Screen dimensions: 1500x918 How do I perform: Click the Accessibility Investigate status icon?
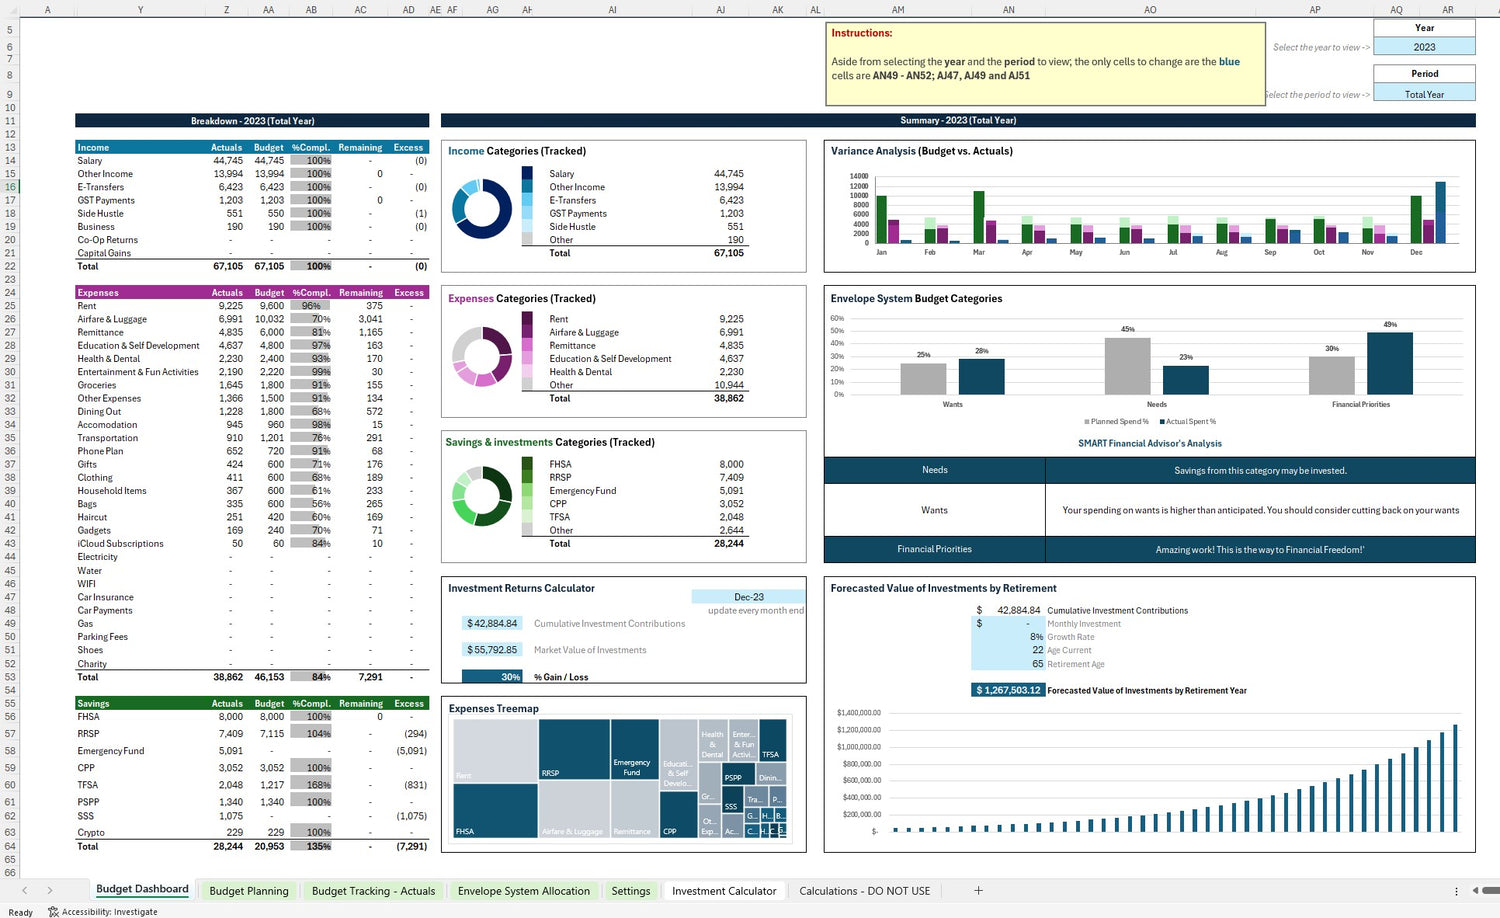pos(54,912)
